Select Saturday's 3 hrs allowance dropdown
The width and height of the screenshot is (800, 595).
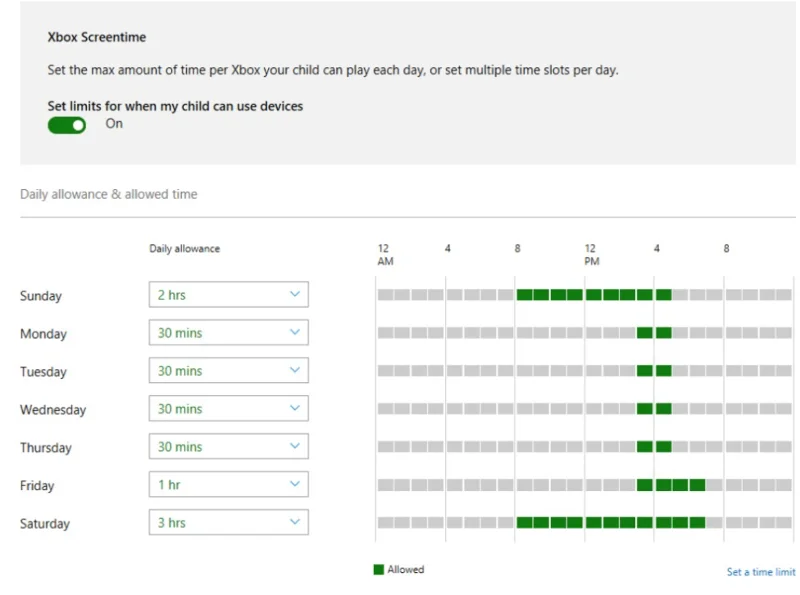[x=228, y=523]
